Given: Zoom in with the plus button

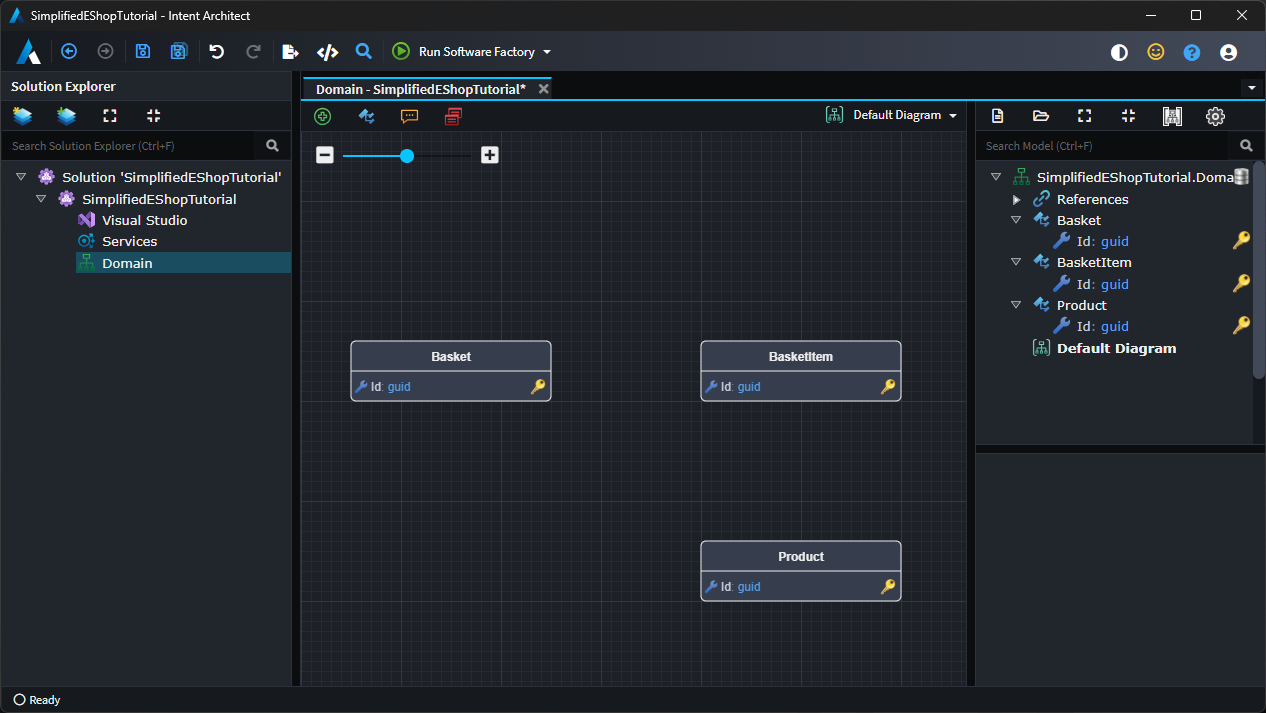Looking at the screenshot, I should (x=490, y=155).
